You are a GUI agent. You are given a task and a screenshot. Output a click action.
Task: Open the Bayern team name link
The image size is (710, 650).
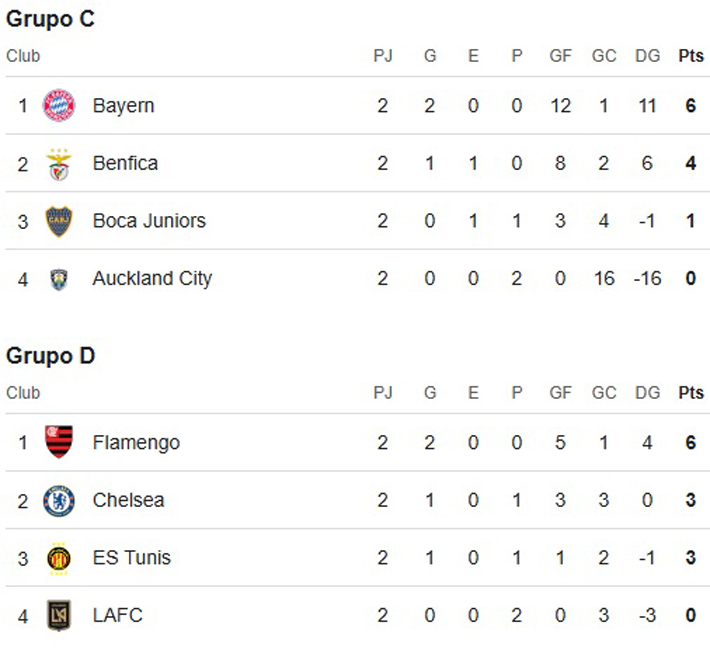(124, 106)
